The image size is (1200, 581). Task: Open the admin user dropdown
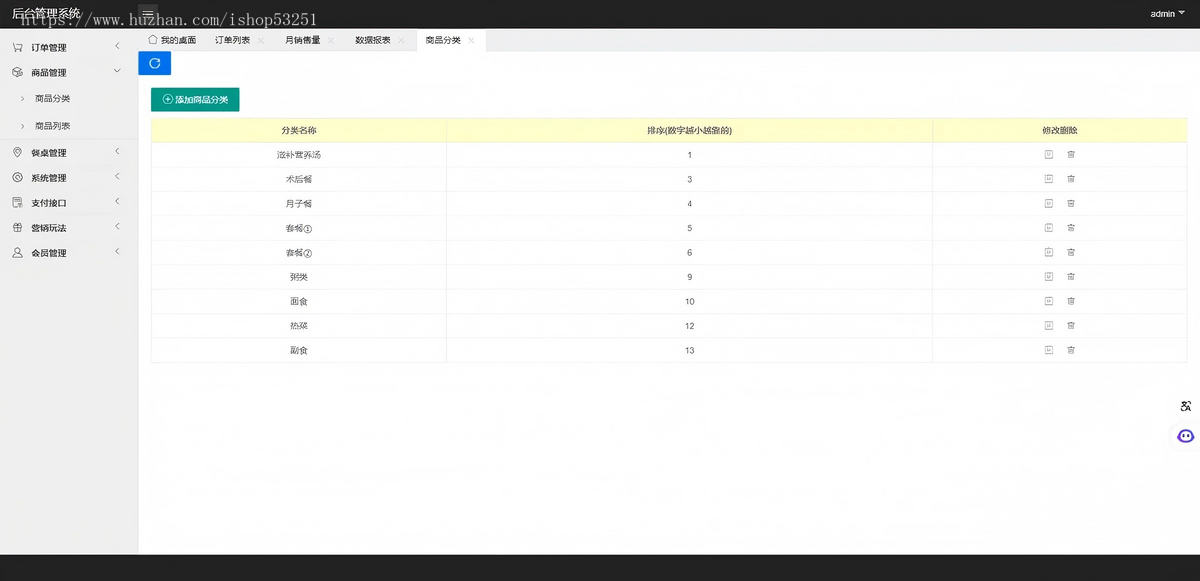click(1168, 14)
